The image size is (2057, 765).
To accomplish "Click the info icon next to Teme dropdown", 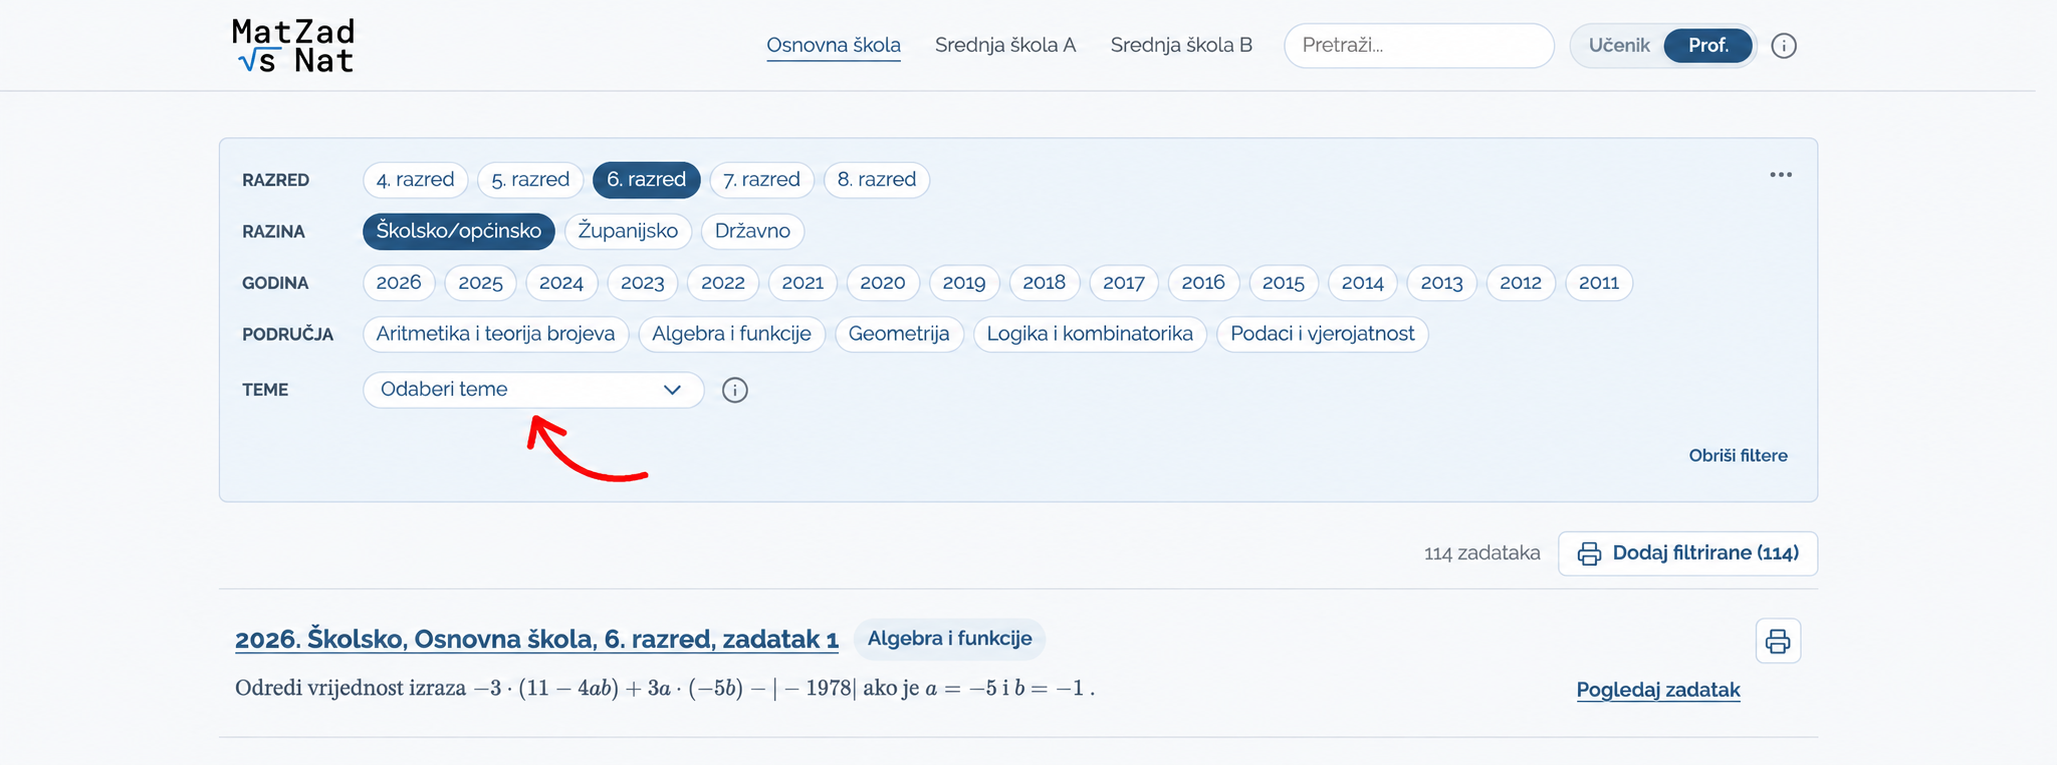I will click(734, 390).
